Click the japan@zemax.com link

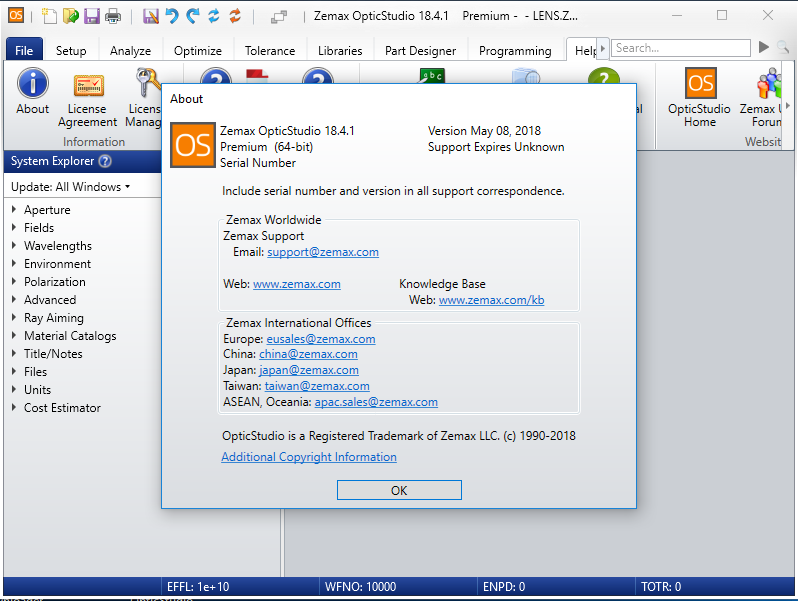coord(308,370)
